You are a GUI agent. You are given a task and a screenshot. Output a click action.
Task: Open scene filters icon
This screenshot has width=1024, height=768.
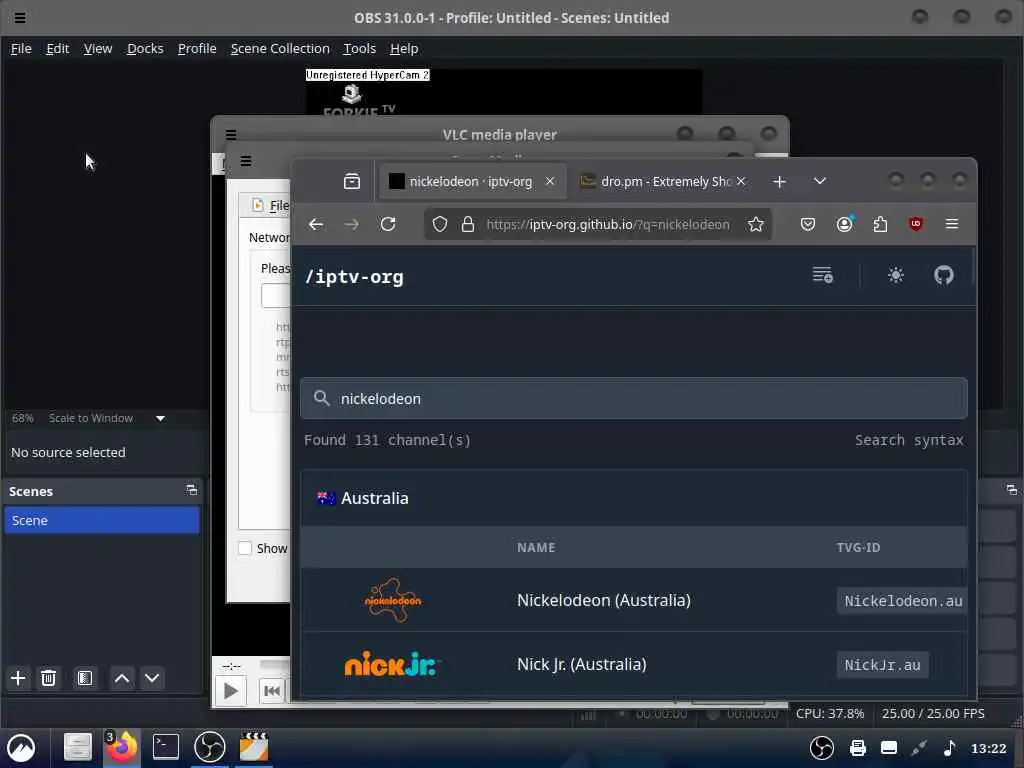point(85,678)
